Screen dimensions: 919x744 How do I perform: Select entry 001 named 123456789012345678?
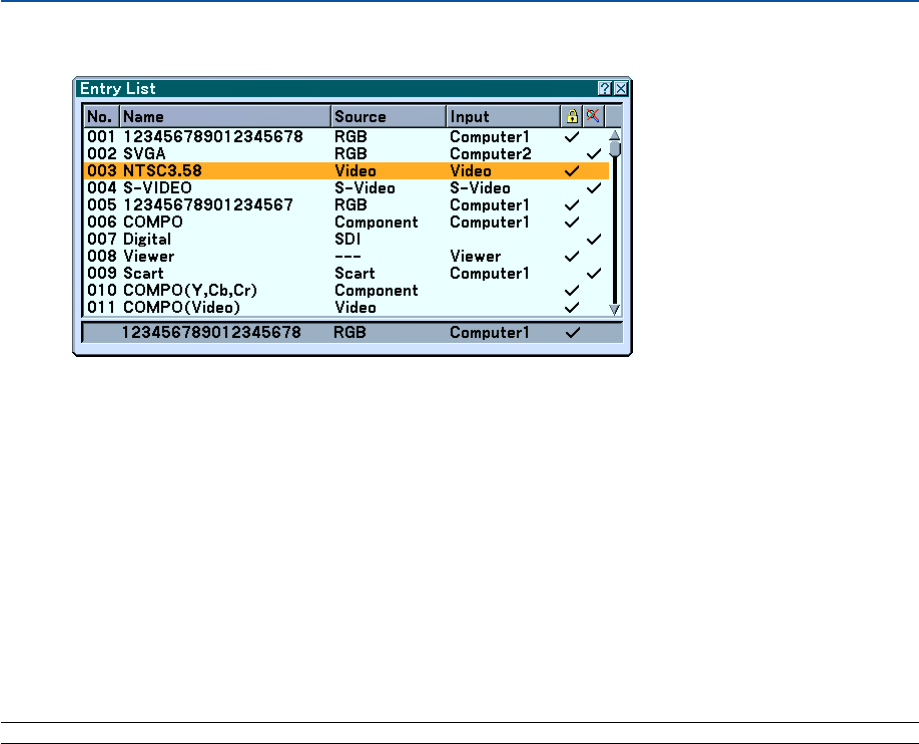click(346, 137)
